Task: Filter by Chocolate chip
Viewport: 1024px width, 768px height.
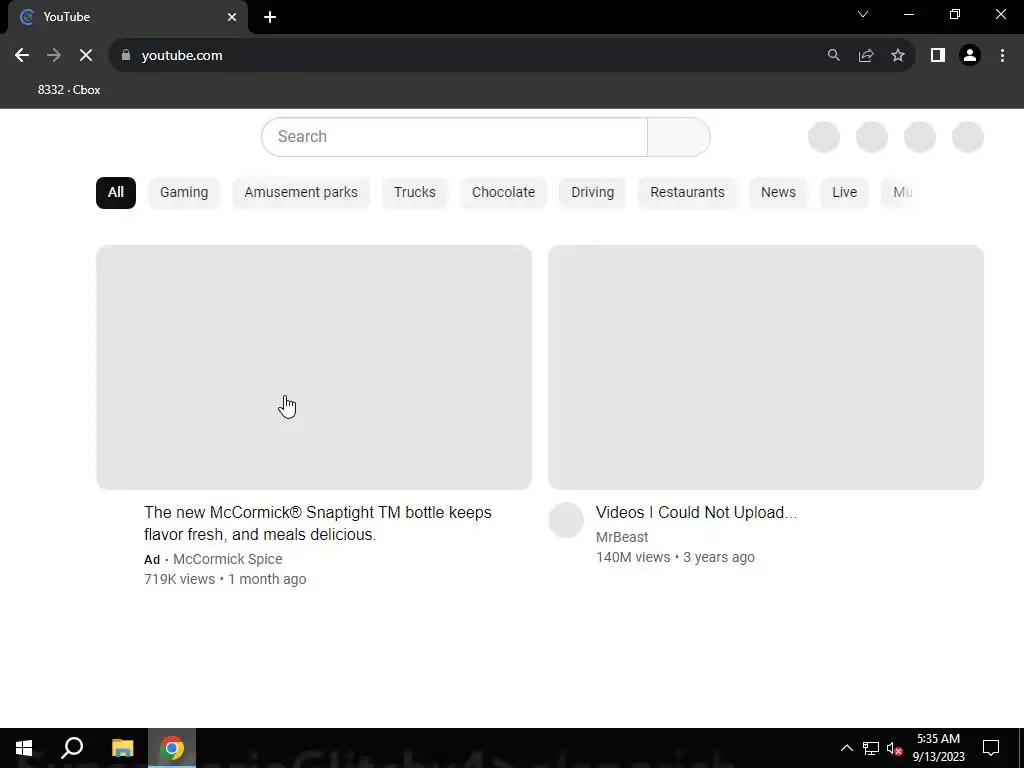Action: (504, 193)
